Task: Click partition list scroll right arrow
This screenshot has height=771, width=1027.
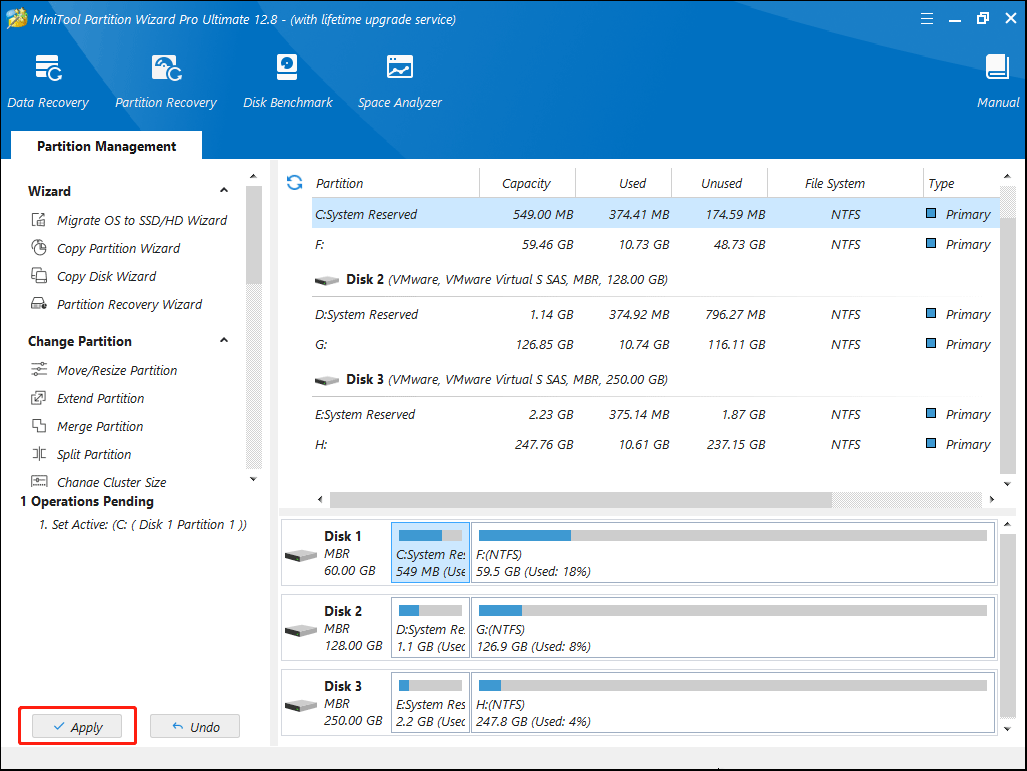Action: coord(992,499)
